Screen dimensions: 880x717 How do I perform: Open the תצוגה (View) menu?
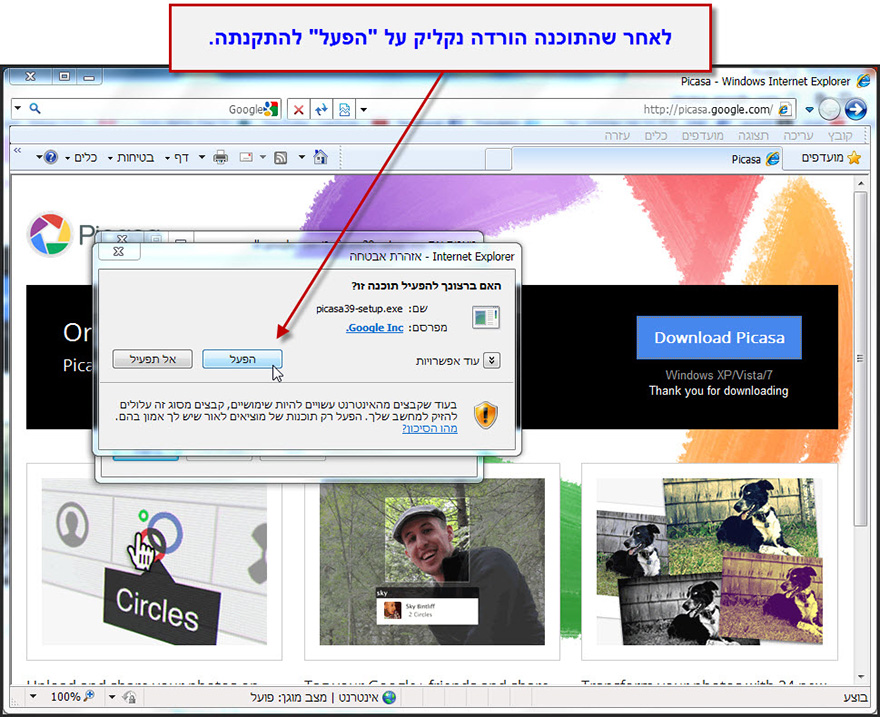(753, 135)
